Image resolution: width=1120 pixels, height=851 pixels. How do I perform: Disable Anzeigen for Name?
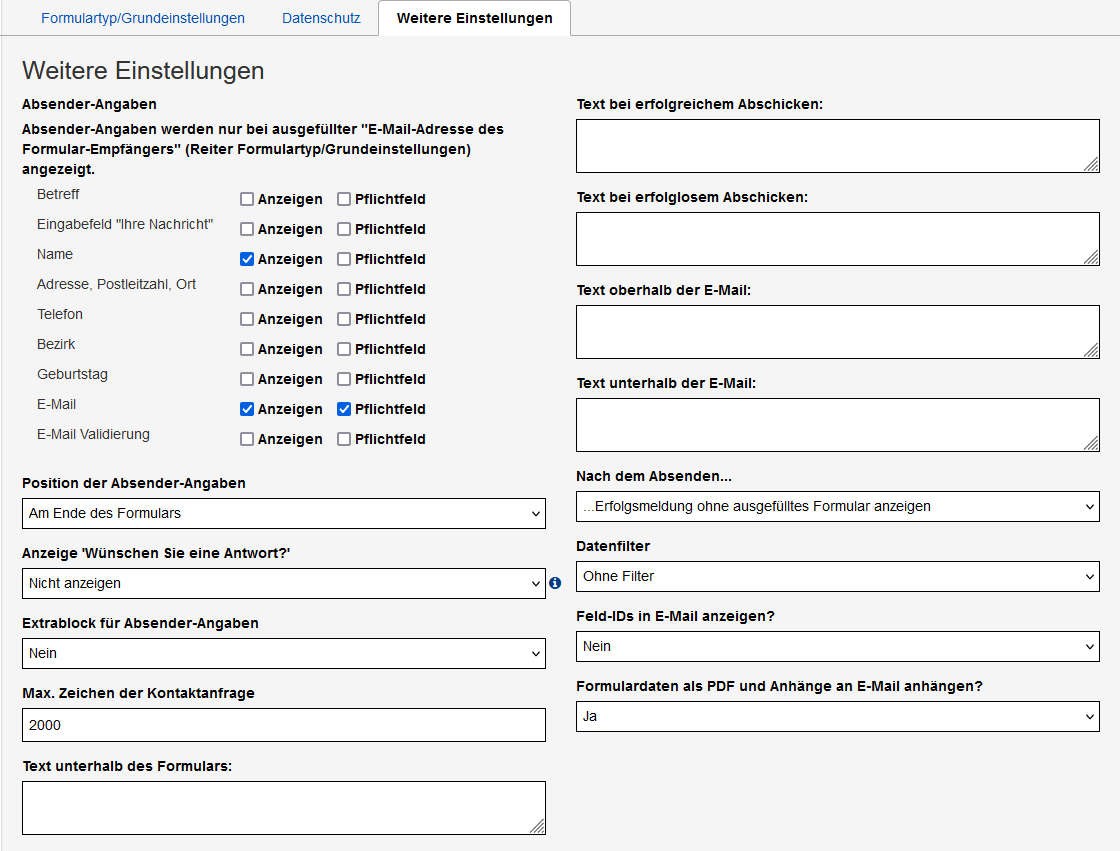[245, 258]
